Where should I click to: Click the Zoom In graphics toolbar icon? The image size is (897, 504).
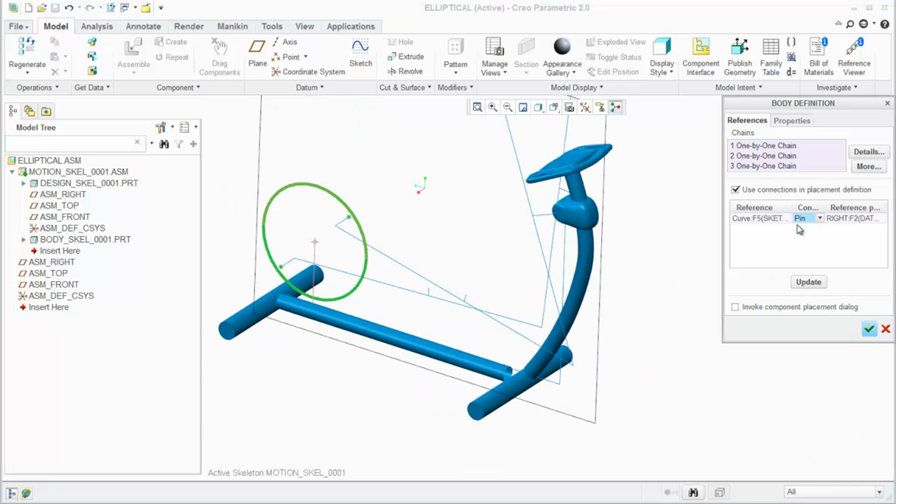[493, 107]
